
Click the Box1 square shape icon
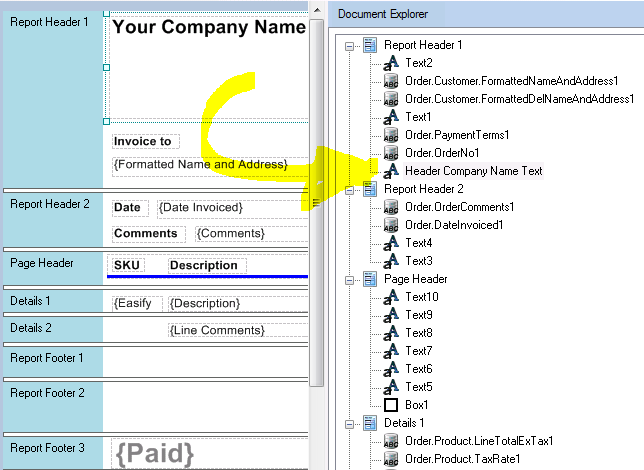[x=391, y=405]
